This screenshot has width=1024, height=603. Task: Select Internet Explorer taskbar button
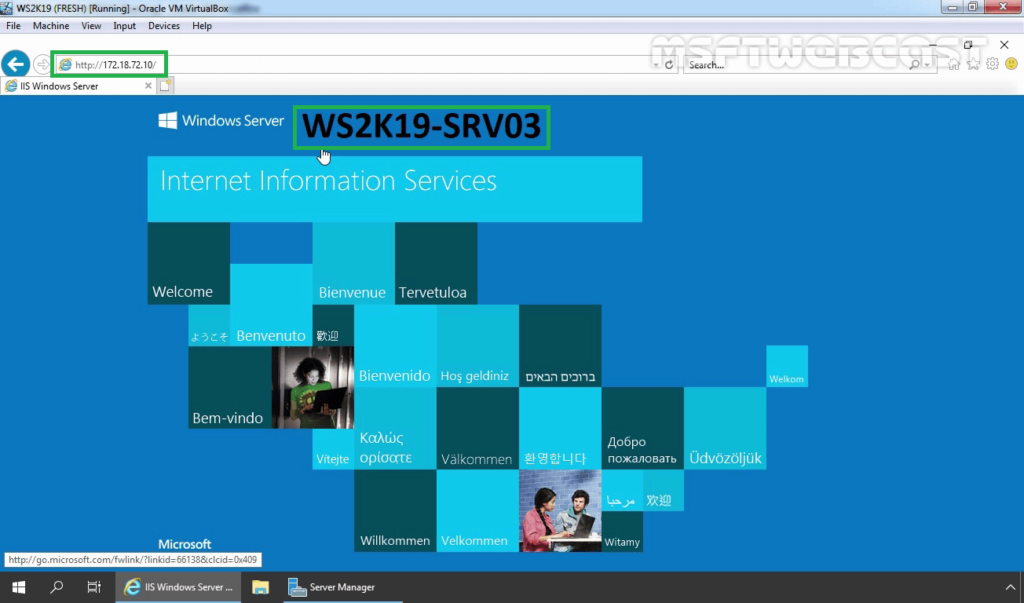pos(178,587)
